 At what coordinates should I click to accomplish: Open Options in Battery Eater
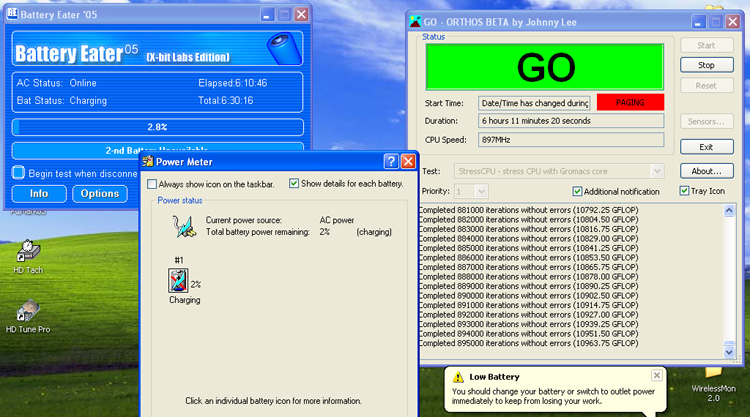tap(100, 194)
